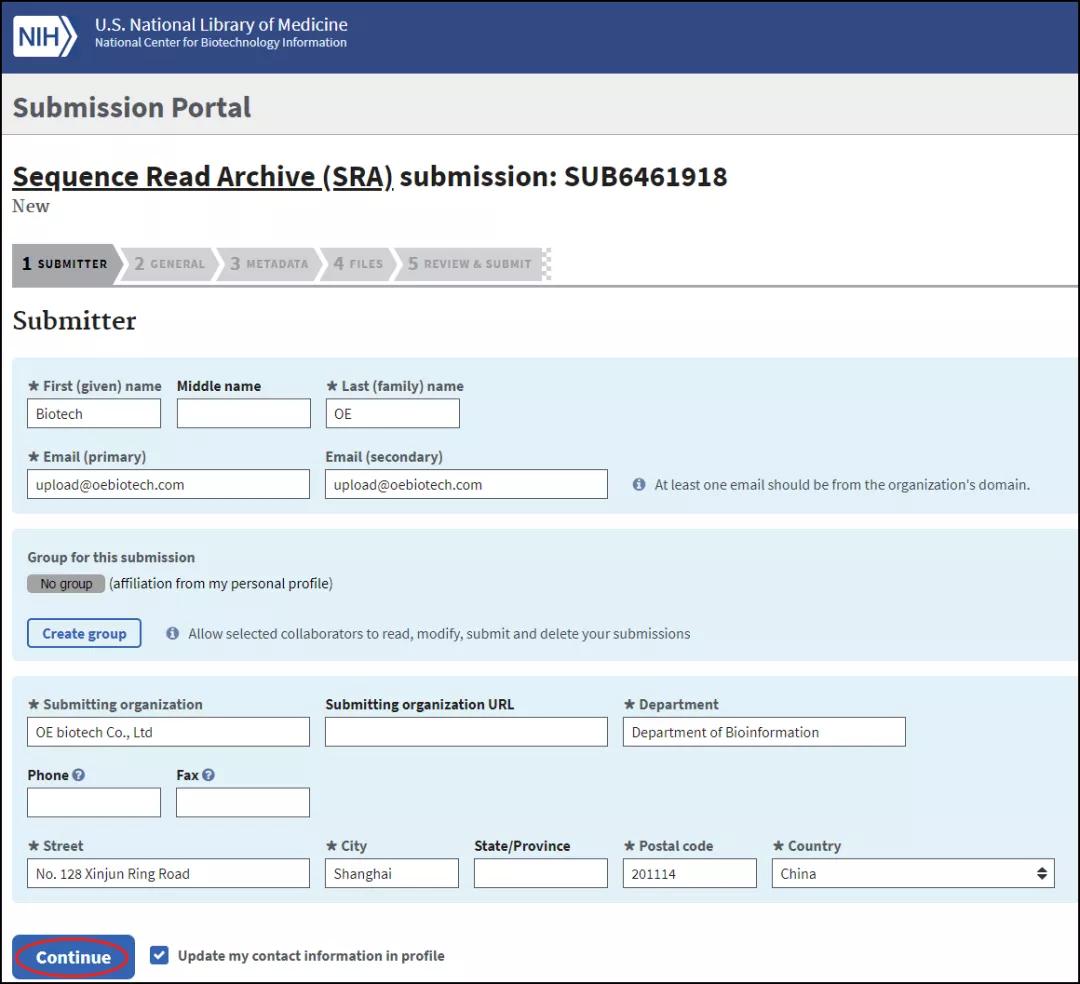The image size is (1080, 984).
Task: Click the Create group button
Action: click(84, 633)
